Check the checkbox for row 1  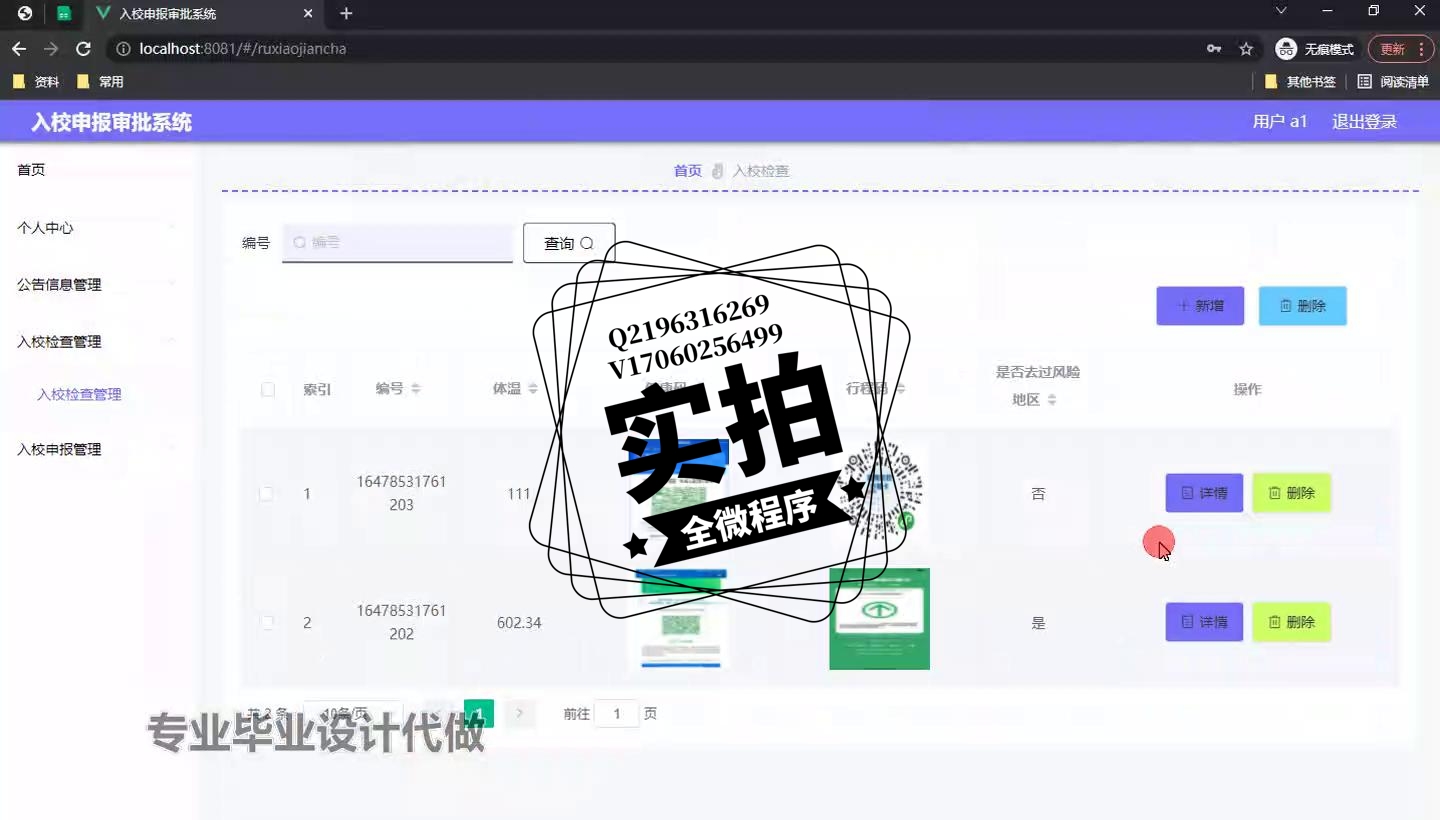pos(266,494)
